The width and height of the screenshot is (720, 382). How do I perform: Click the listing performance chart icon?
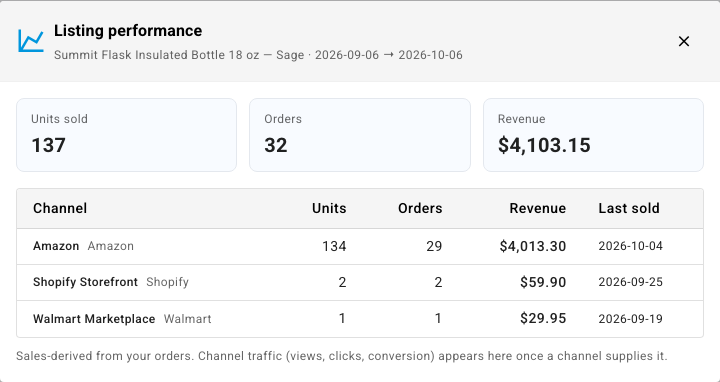[x=31, y=41]
